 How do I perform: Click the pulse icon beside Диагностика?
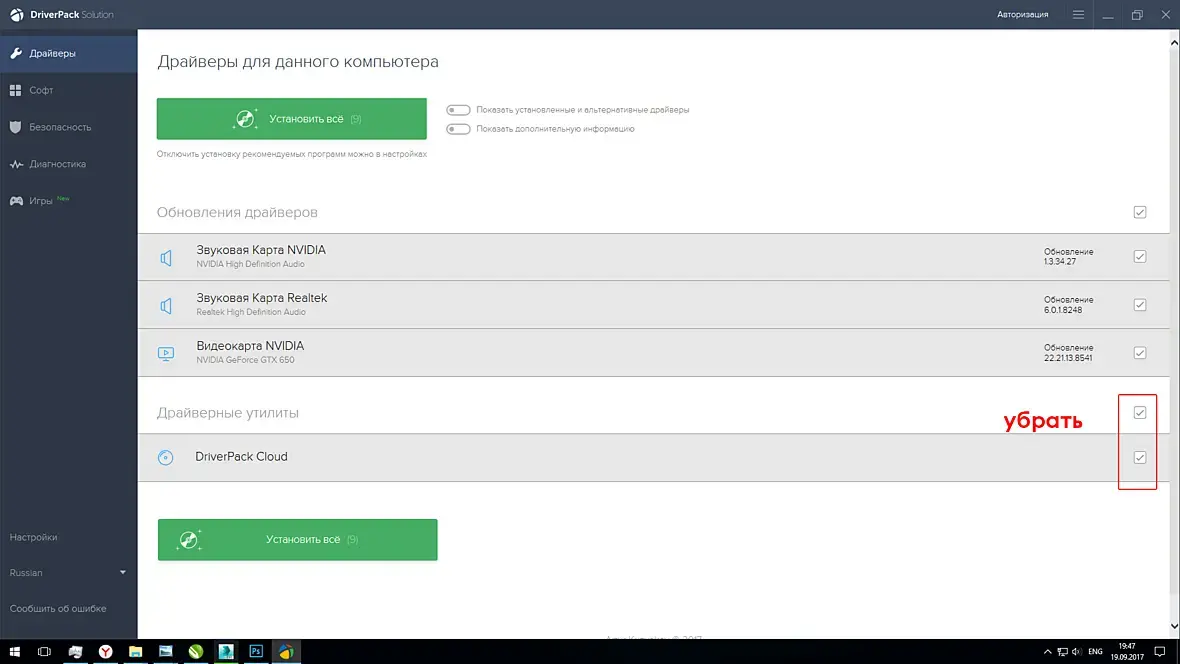pos(16,164)
